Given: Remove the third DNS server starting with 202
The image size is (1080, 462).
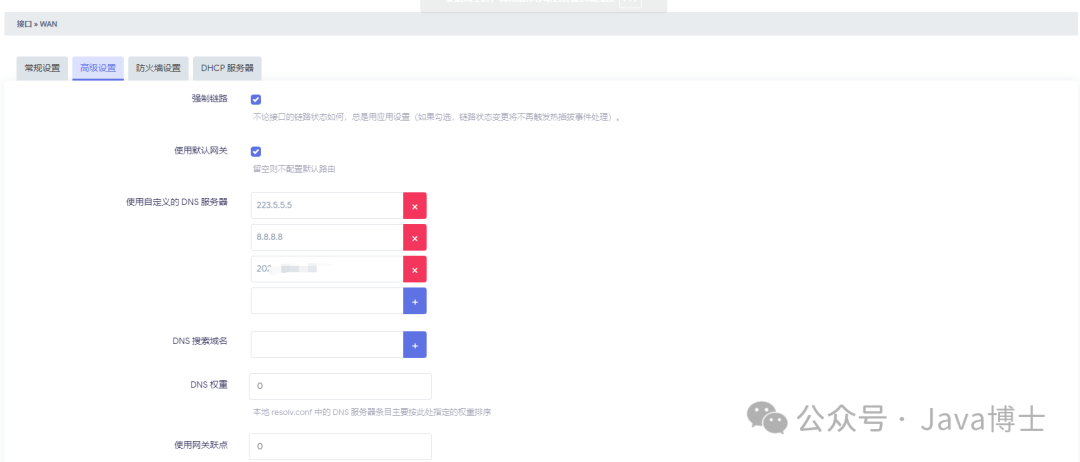Looking at the screenshot, I should coord(414,269).
